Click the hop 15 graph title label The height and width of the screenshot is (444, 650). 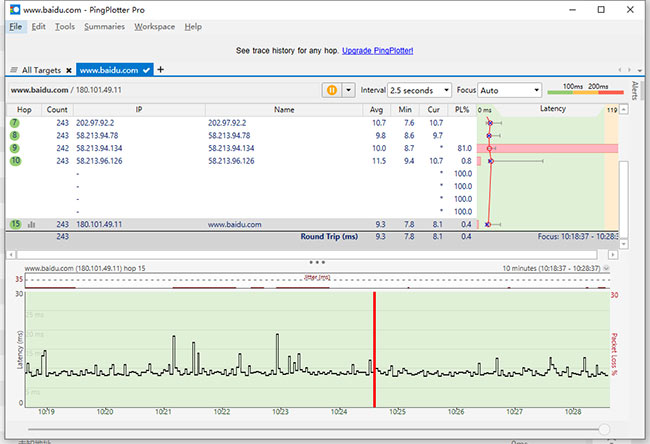tap(85, 268)
